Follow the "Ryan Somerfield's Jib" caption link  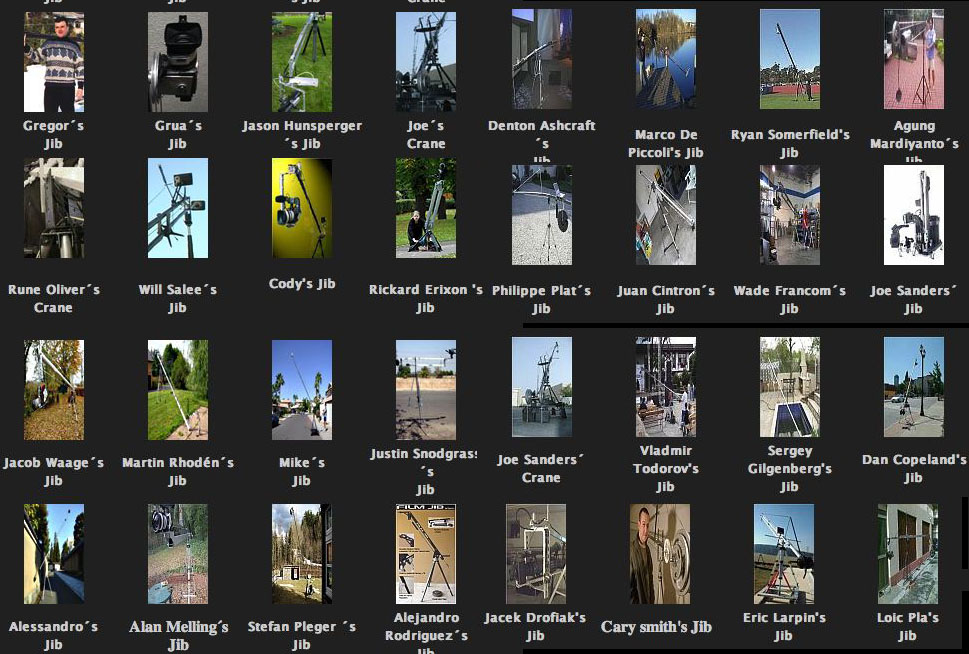coord(790,143)
